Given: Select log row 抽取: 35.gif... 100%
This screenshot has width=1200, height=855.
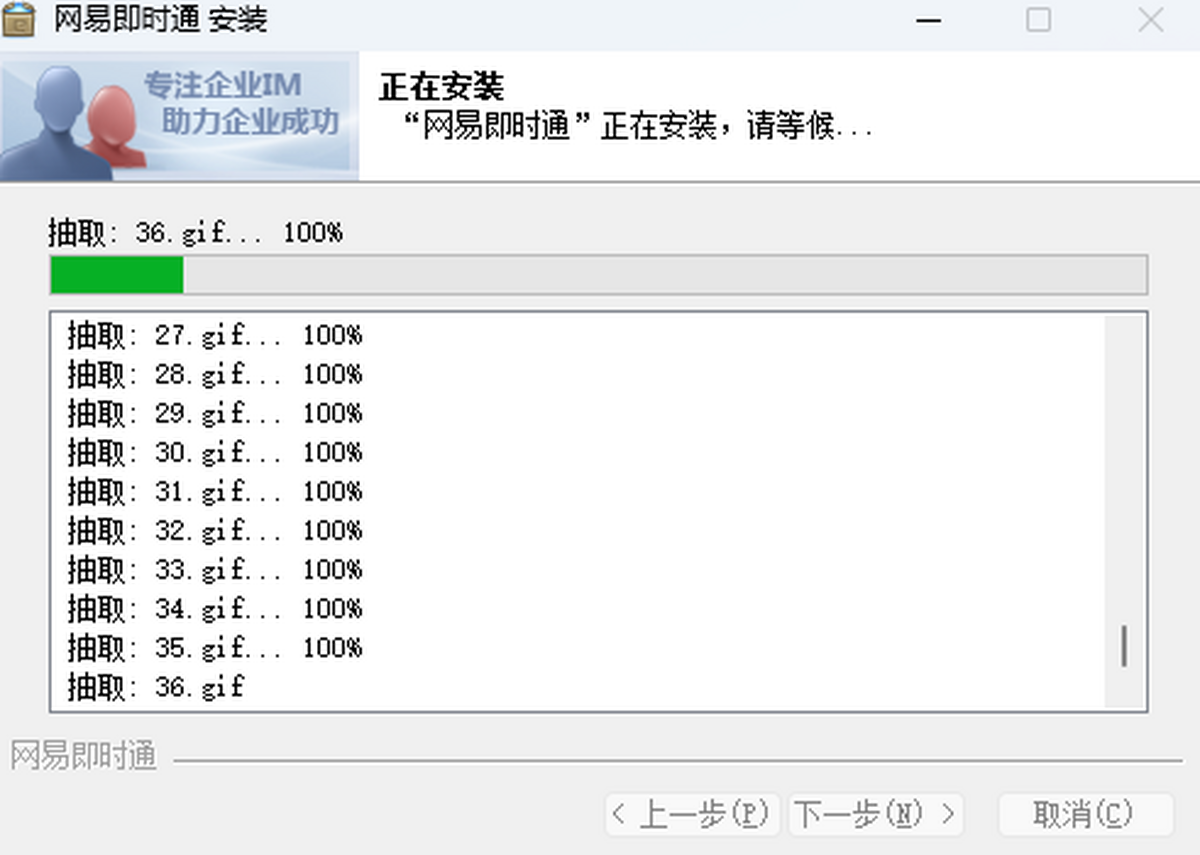Looking at the screenshot, I should click(215, 647).
